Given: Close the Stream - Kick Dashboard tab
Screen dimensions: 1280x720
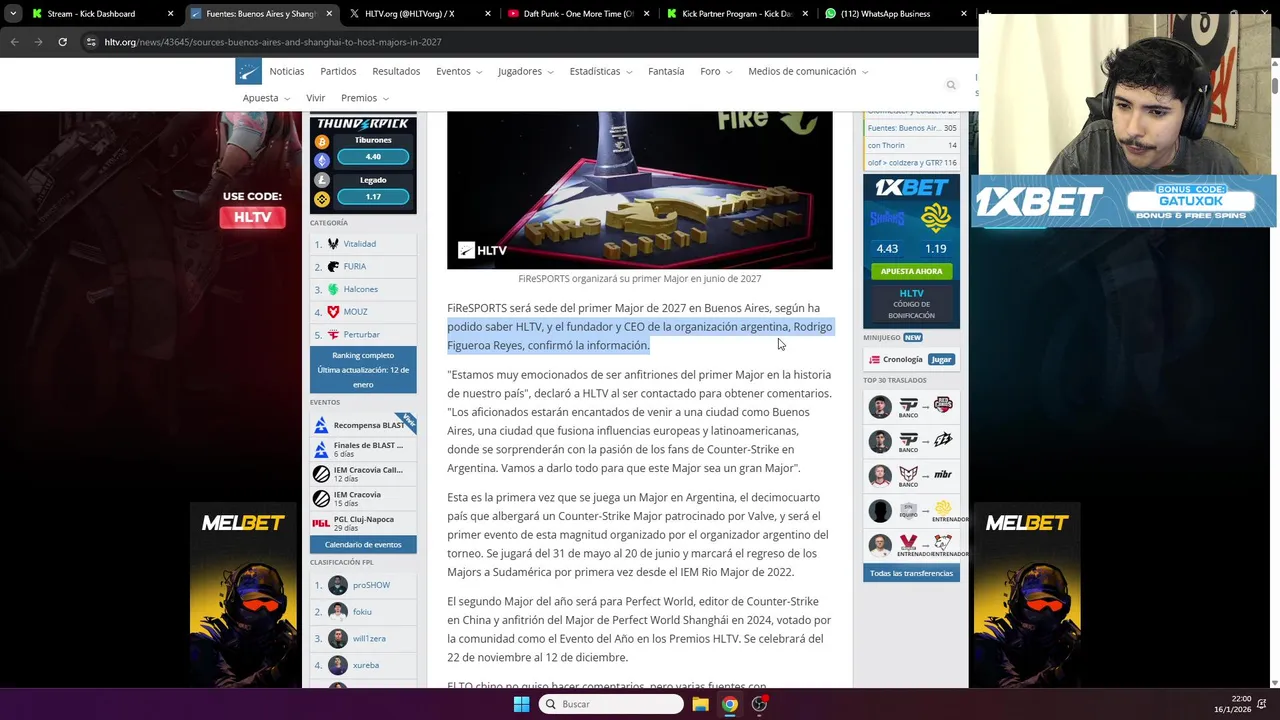Looking at the screenshot, I should (170, 14).
